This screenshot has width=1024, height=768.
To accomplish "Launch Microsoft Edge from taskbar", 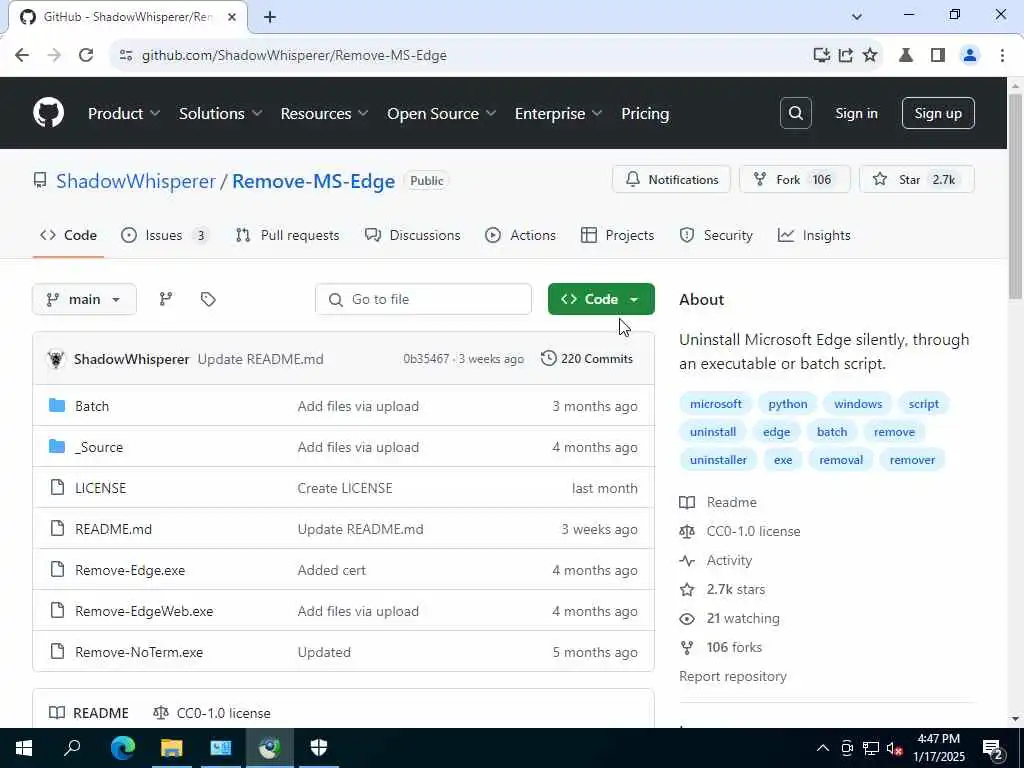I will pyautogui.click(x=122, y=748).
